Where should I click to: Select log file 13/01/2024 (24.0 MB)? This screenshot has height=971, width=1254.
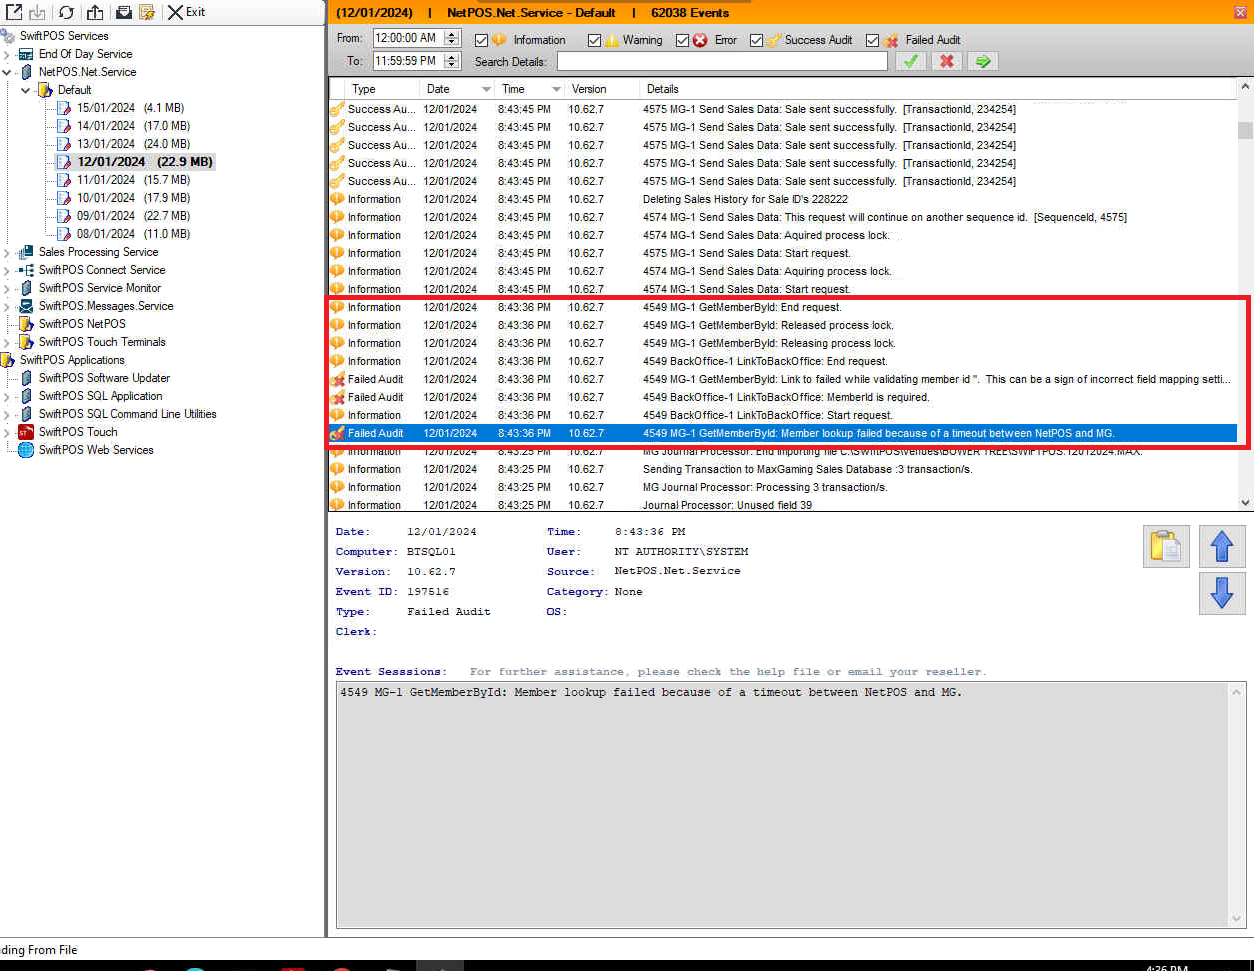coord(133,144)
